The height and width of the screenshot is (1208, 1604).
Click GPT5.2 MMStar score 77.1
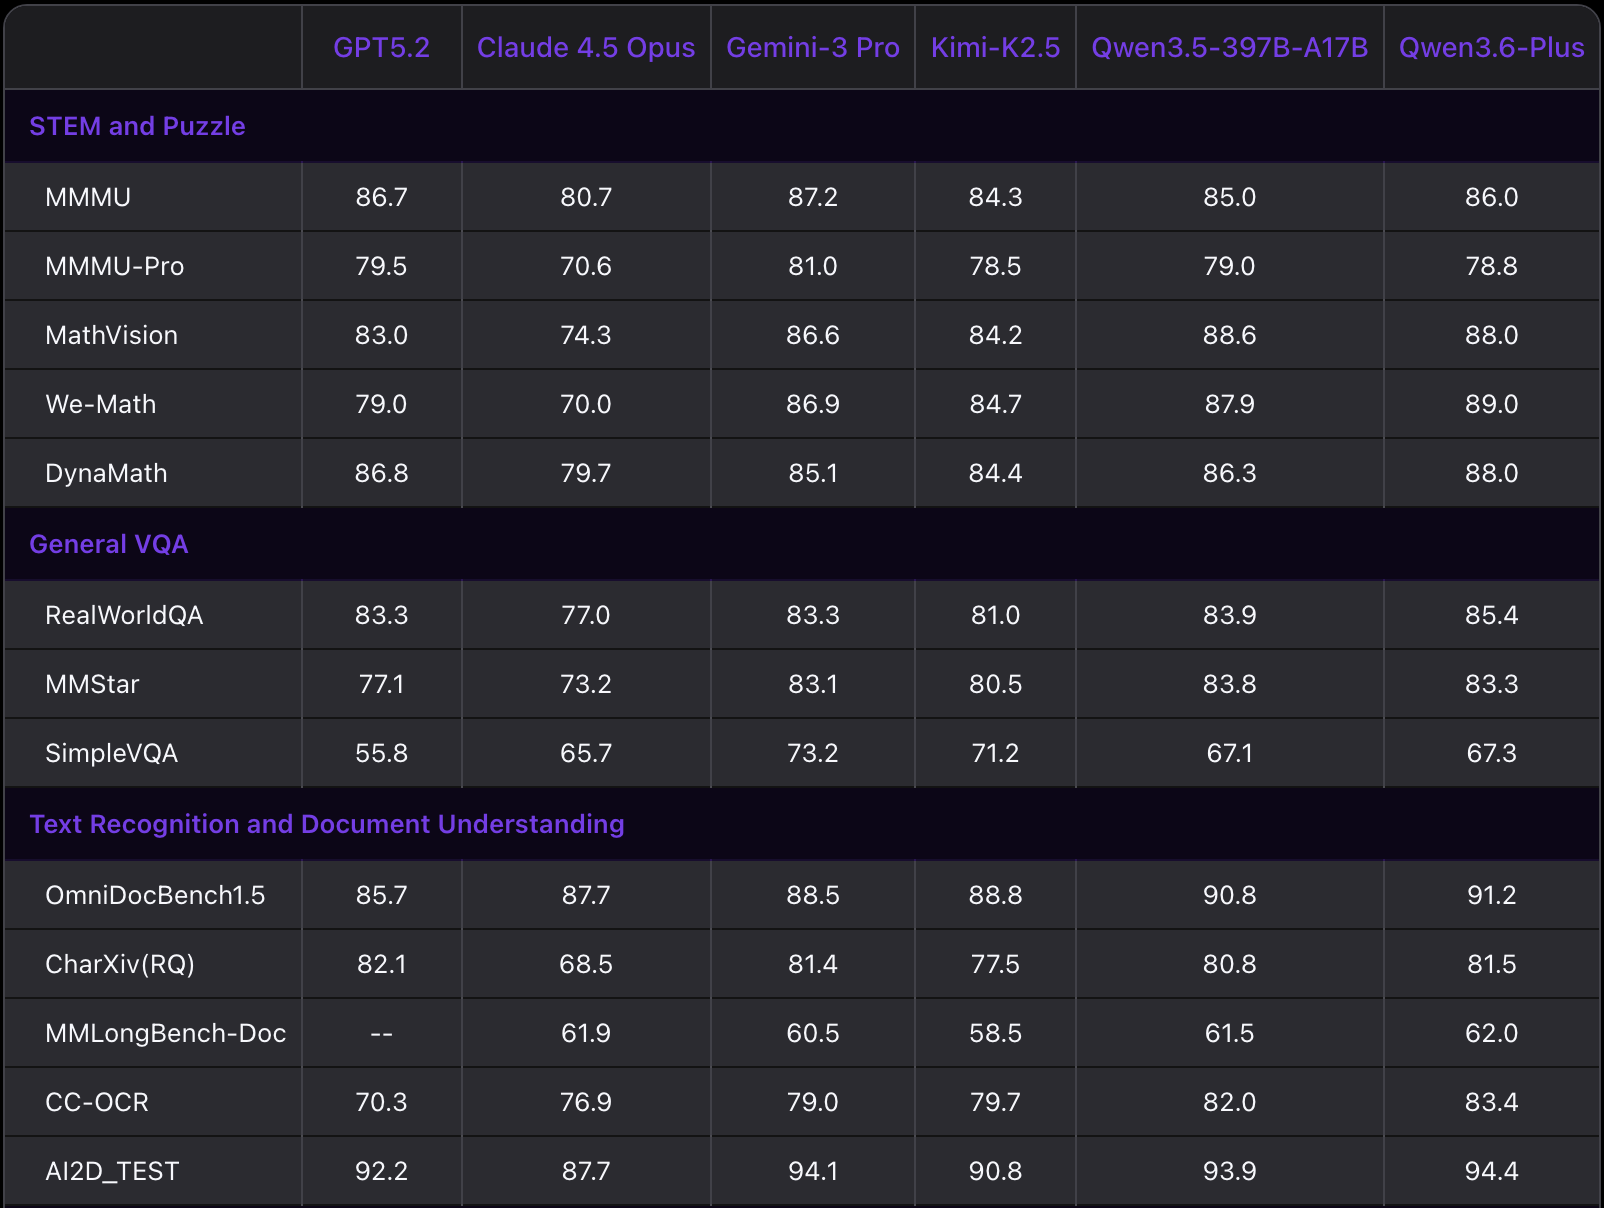[382, 684]
